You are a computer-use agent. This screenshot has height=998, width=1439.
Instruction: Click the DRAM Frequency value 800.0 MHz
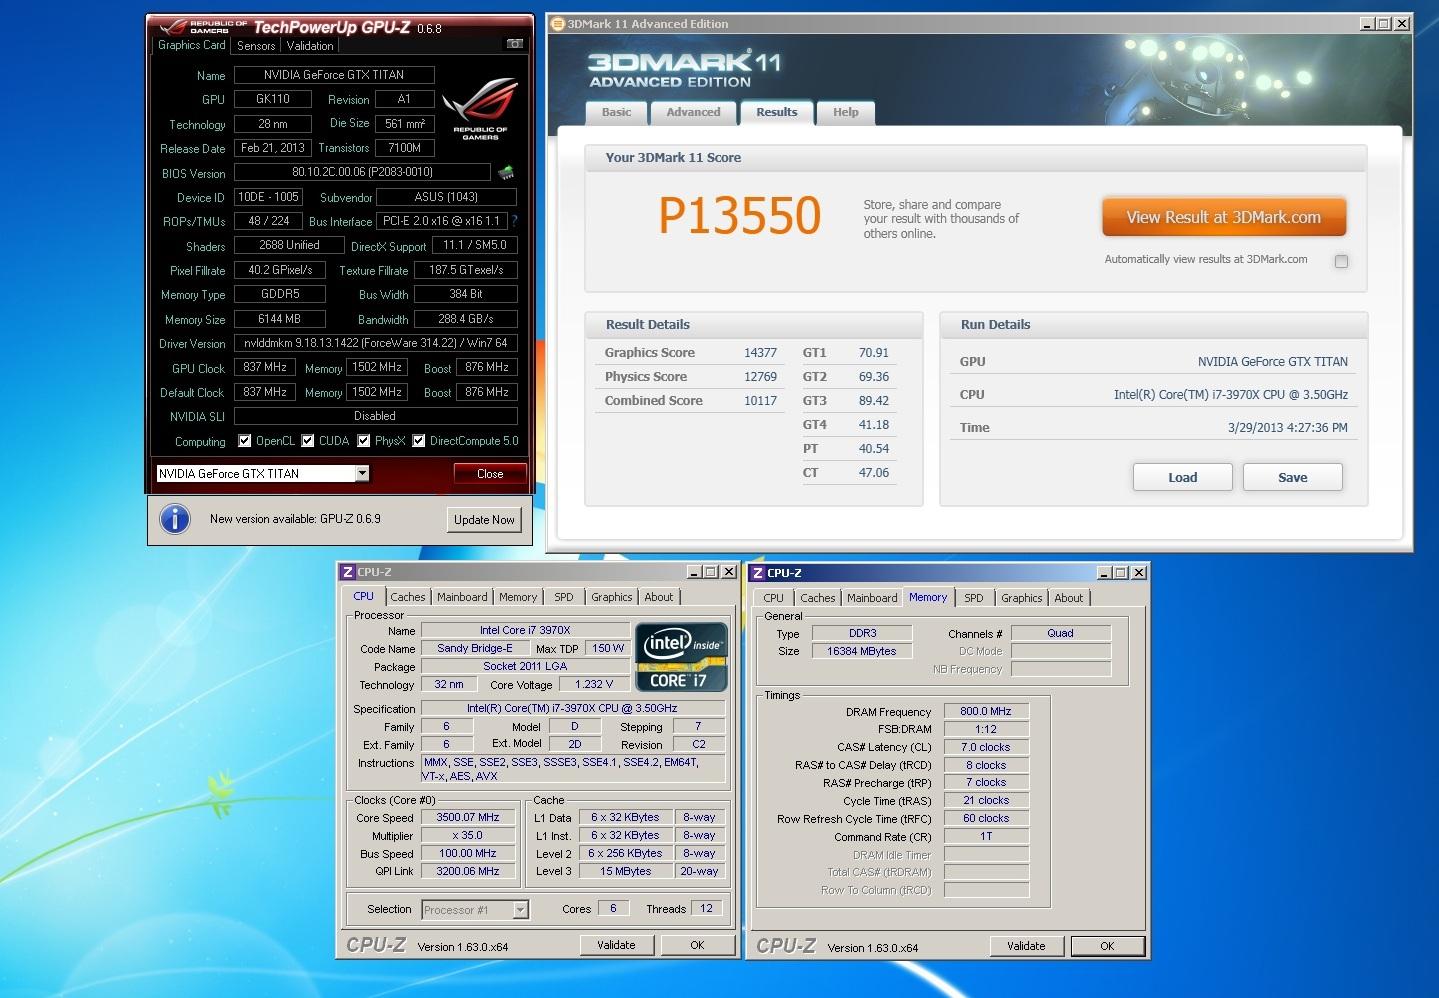point(986,711)
